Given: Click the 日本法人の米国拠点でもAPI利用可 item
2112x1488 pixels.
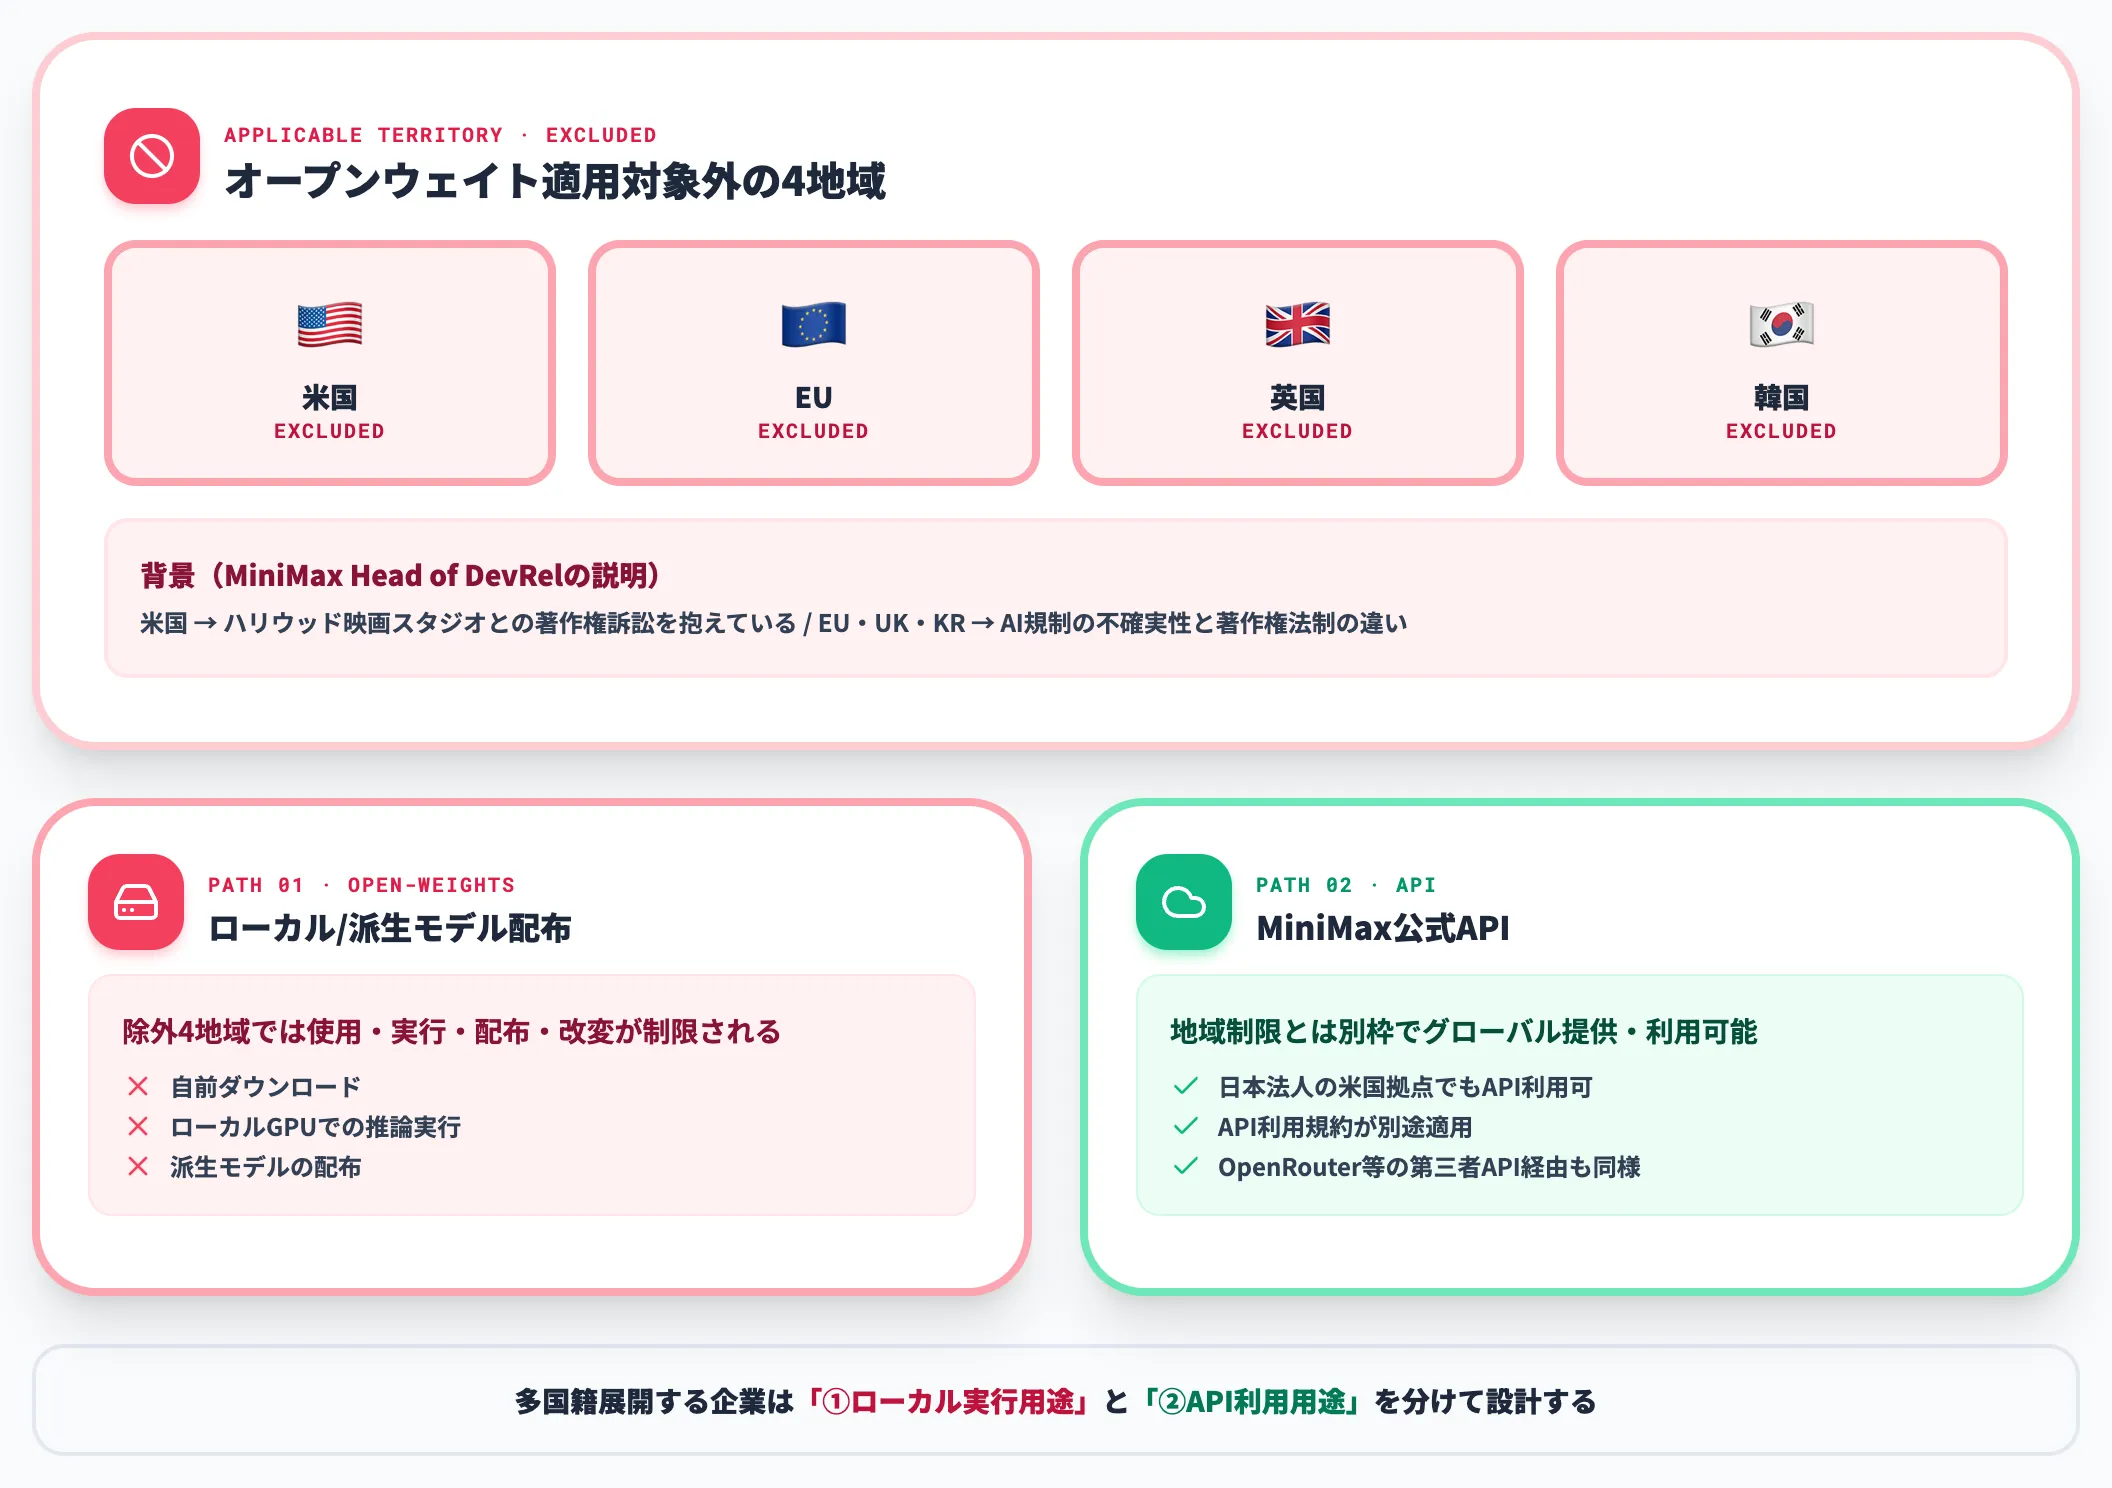Looking at the screenshot, I should 1406,1086.
